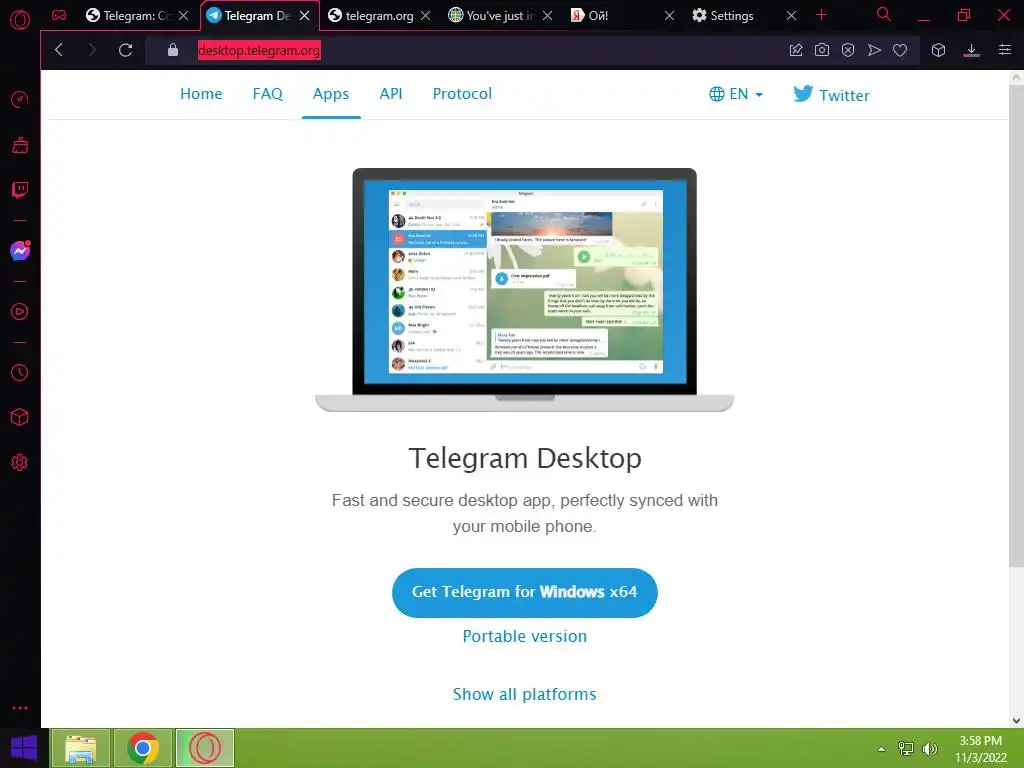This screenshot has height=768, width=1024.
Task: Open the Windows Start button
Action: pyautogui.click(x=24, y=748)
